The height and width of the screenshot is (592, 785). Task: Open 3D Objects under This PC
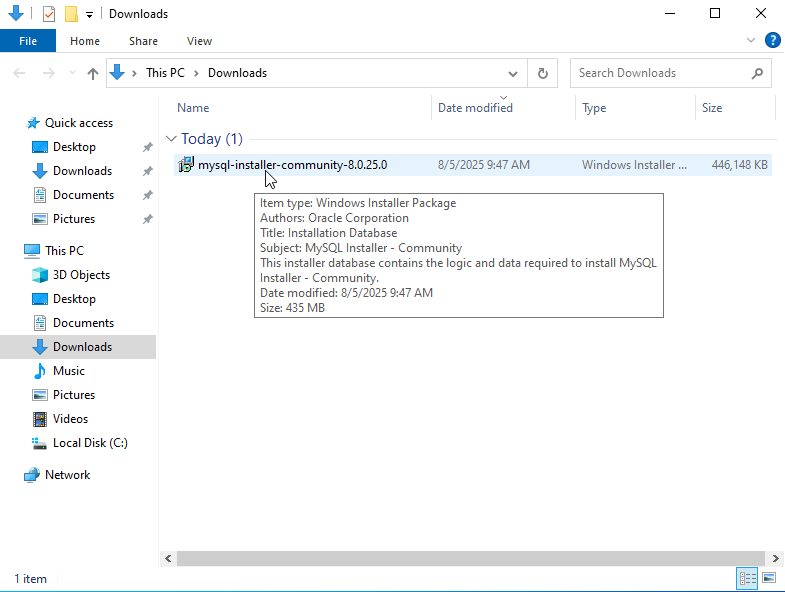[81, 275]
